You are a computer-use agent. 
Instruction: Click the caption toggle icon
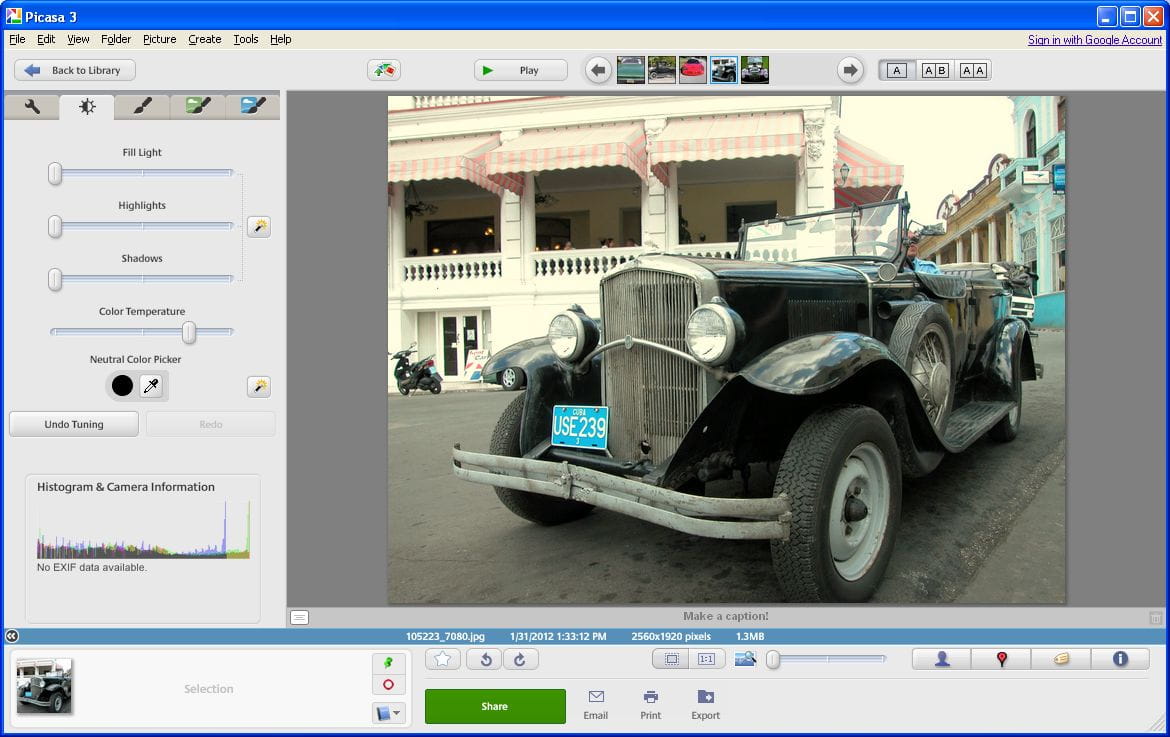299,617
